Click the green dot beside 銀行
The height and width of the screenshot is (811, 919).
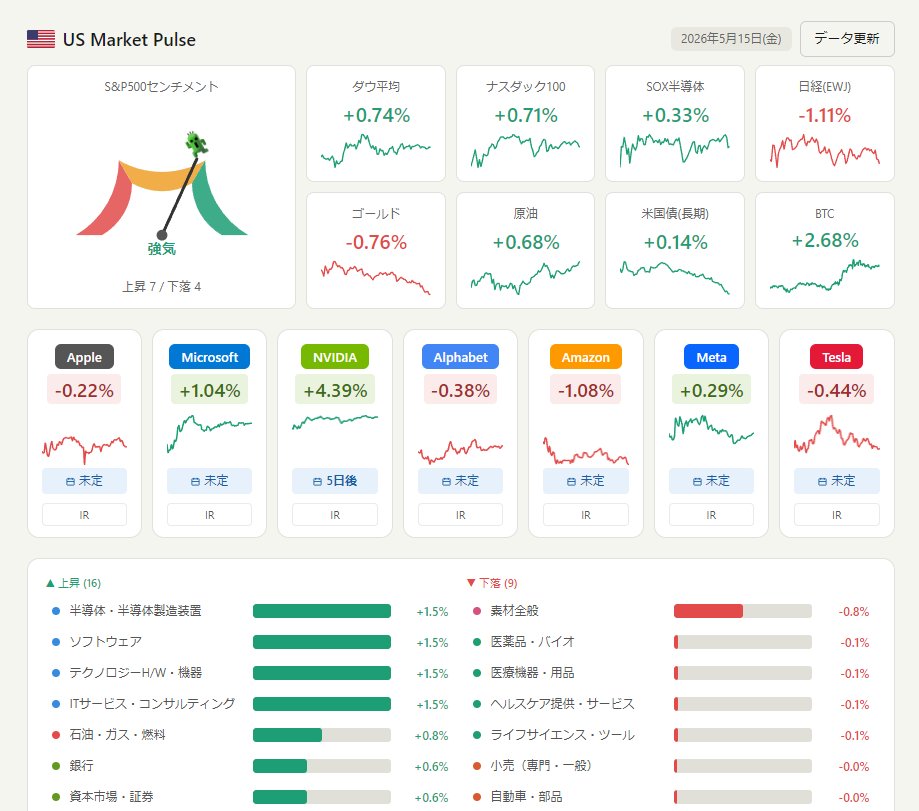coord(56,766)
